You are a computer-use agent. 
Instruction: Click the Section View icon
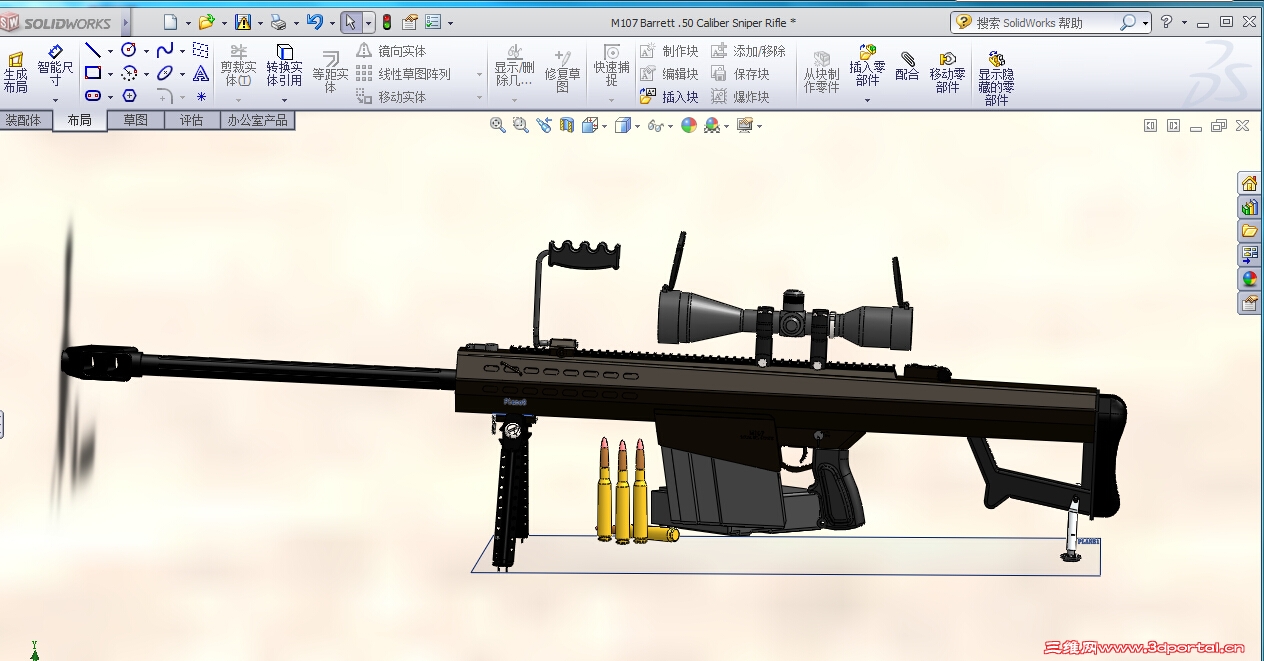point(567,125)
